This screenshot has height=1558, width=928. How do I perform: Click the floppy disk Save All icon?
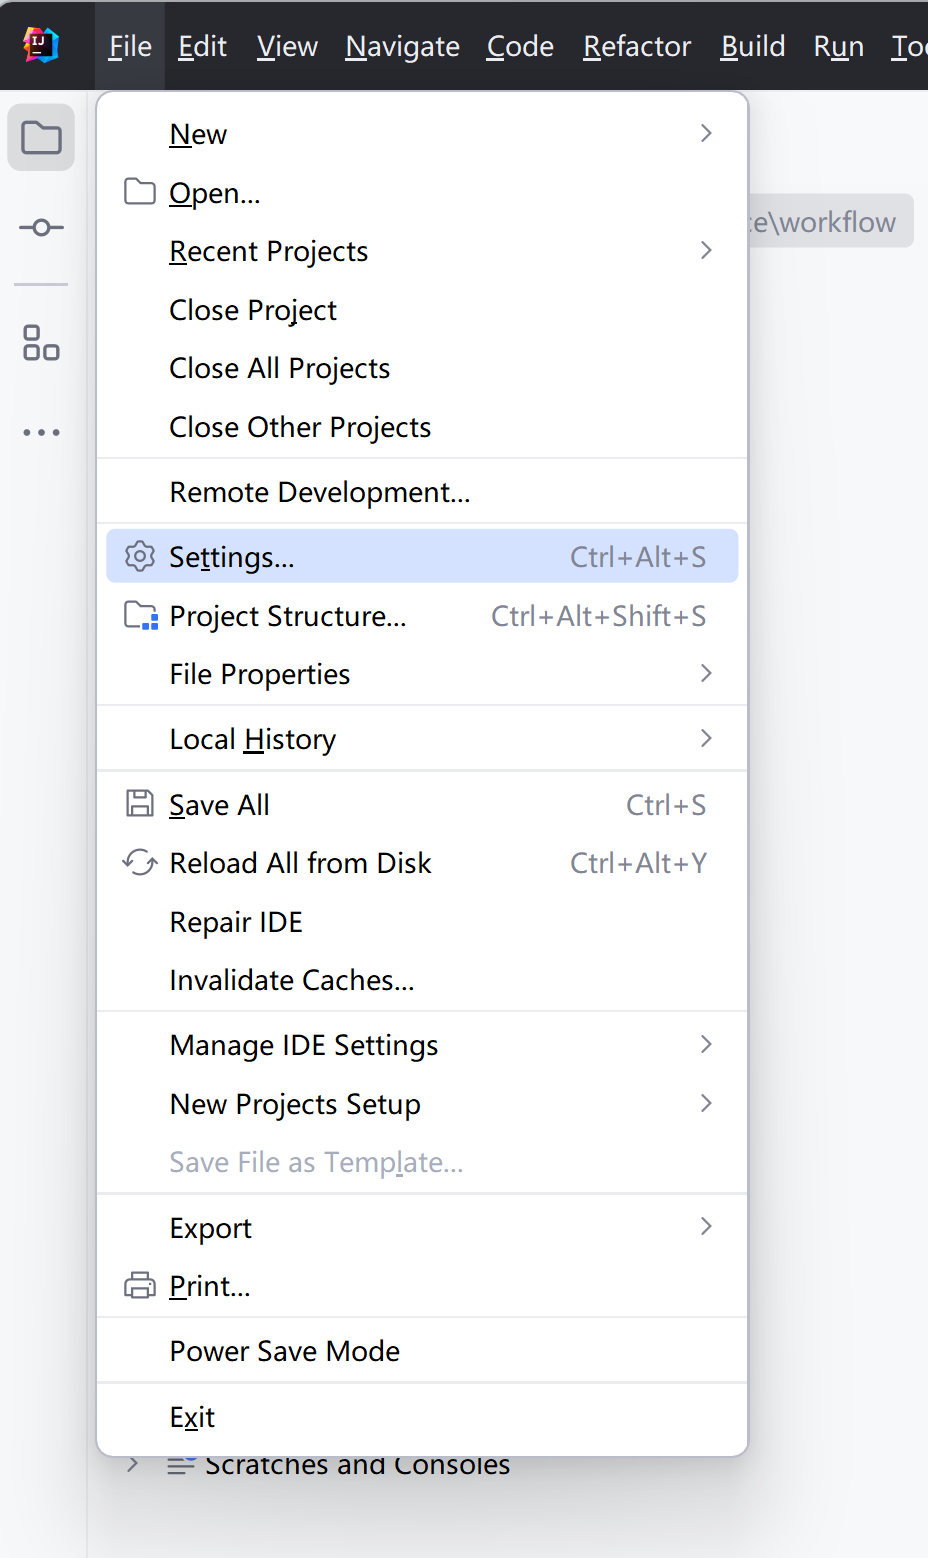pyautogui.click(x=140, y=804)
